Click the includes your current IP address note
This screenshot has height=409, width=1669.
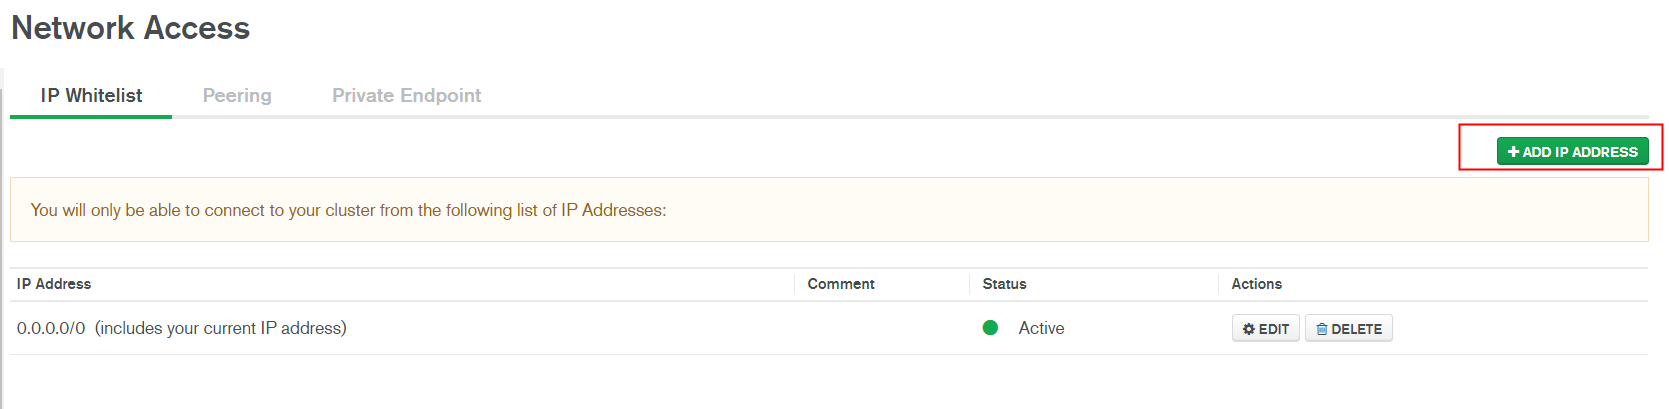pos(221,328)
